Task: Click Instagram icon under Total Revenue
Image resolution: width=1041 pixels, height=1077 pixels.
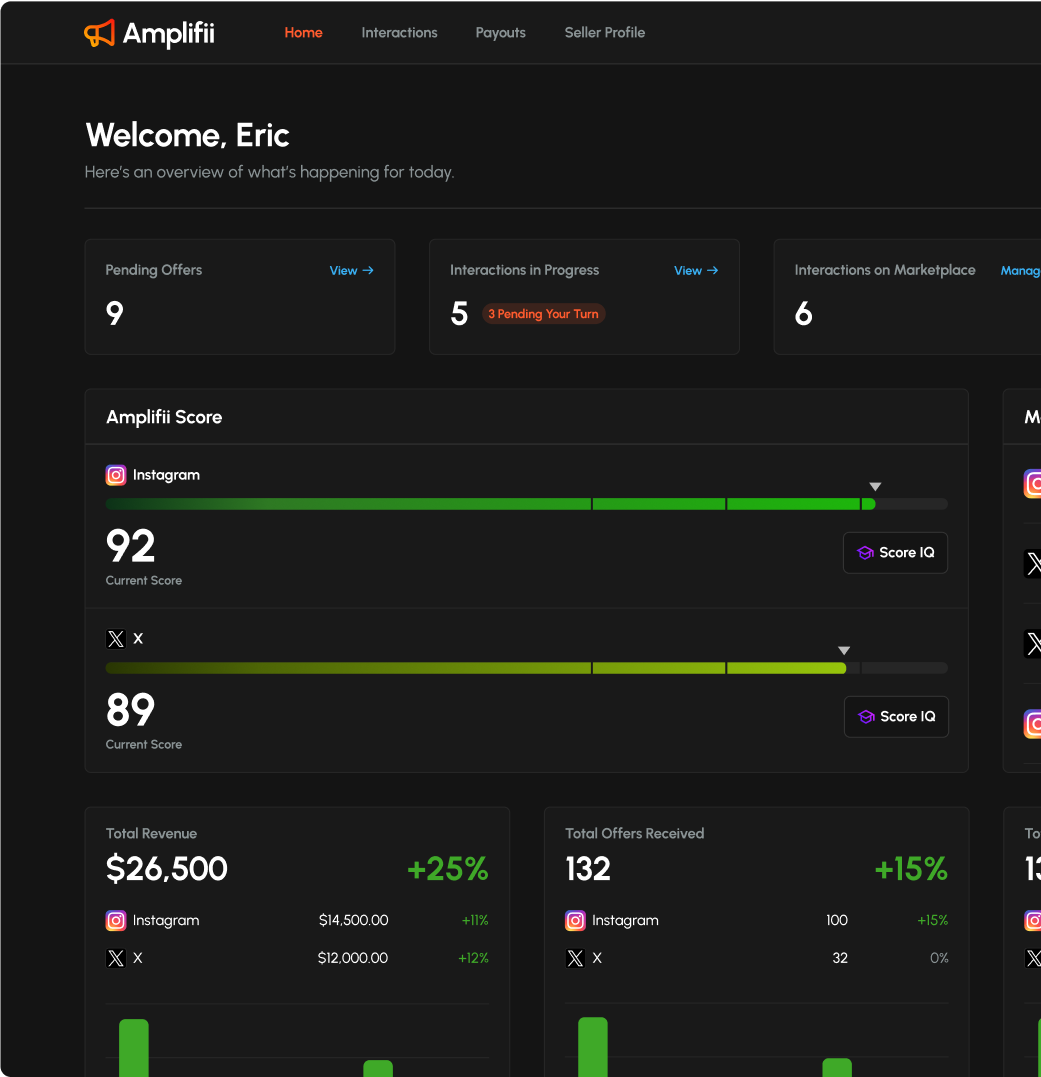Action: [x=116, y=921]
